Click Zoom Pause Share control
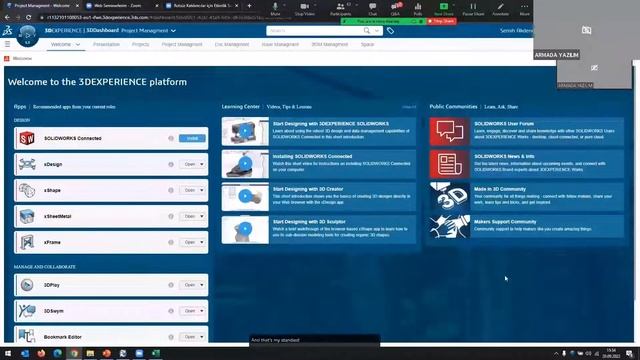Viewport: 640px width, 360px height. click(x=473, y=9)
